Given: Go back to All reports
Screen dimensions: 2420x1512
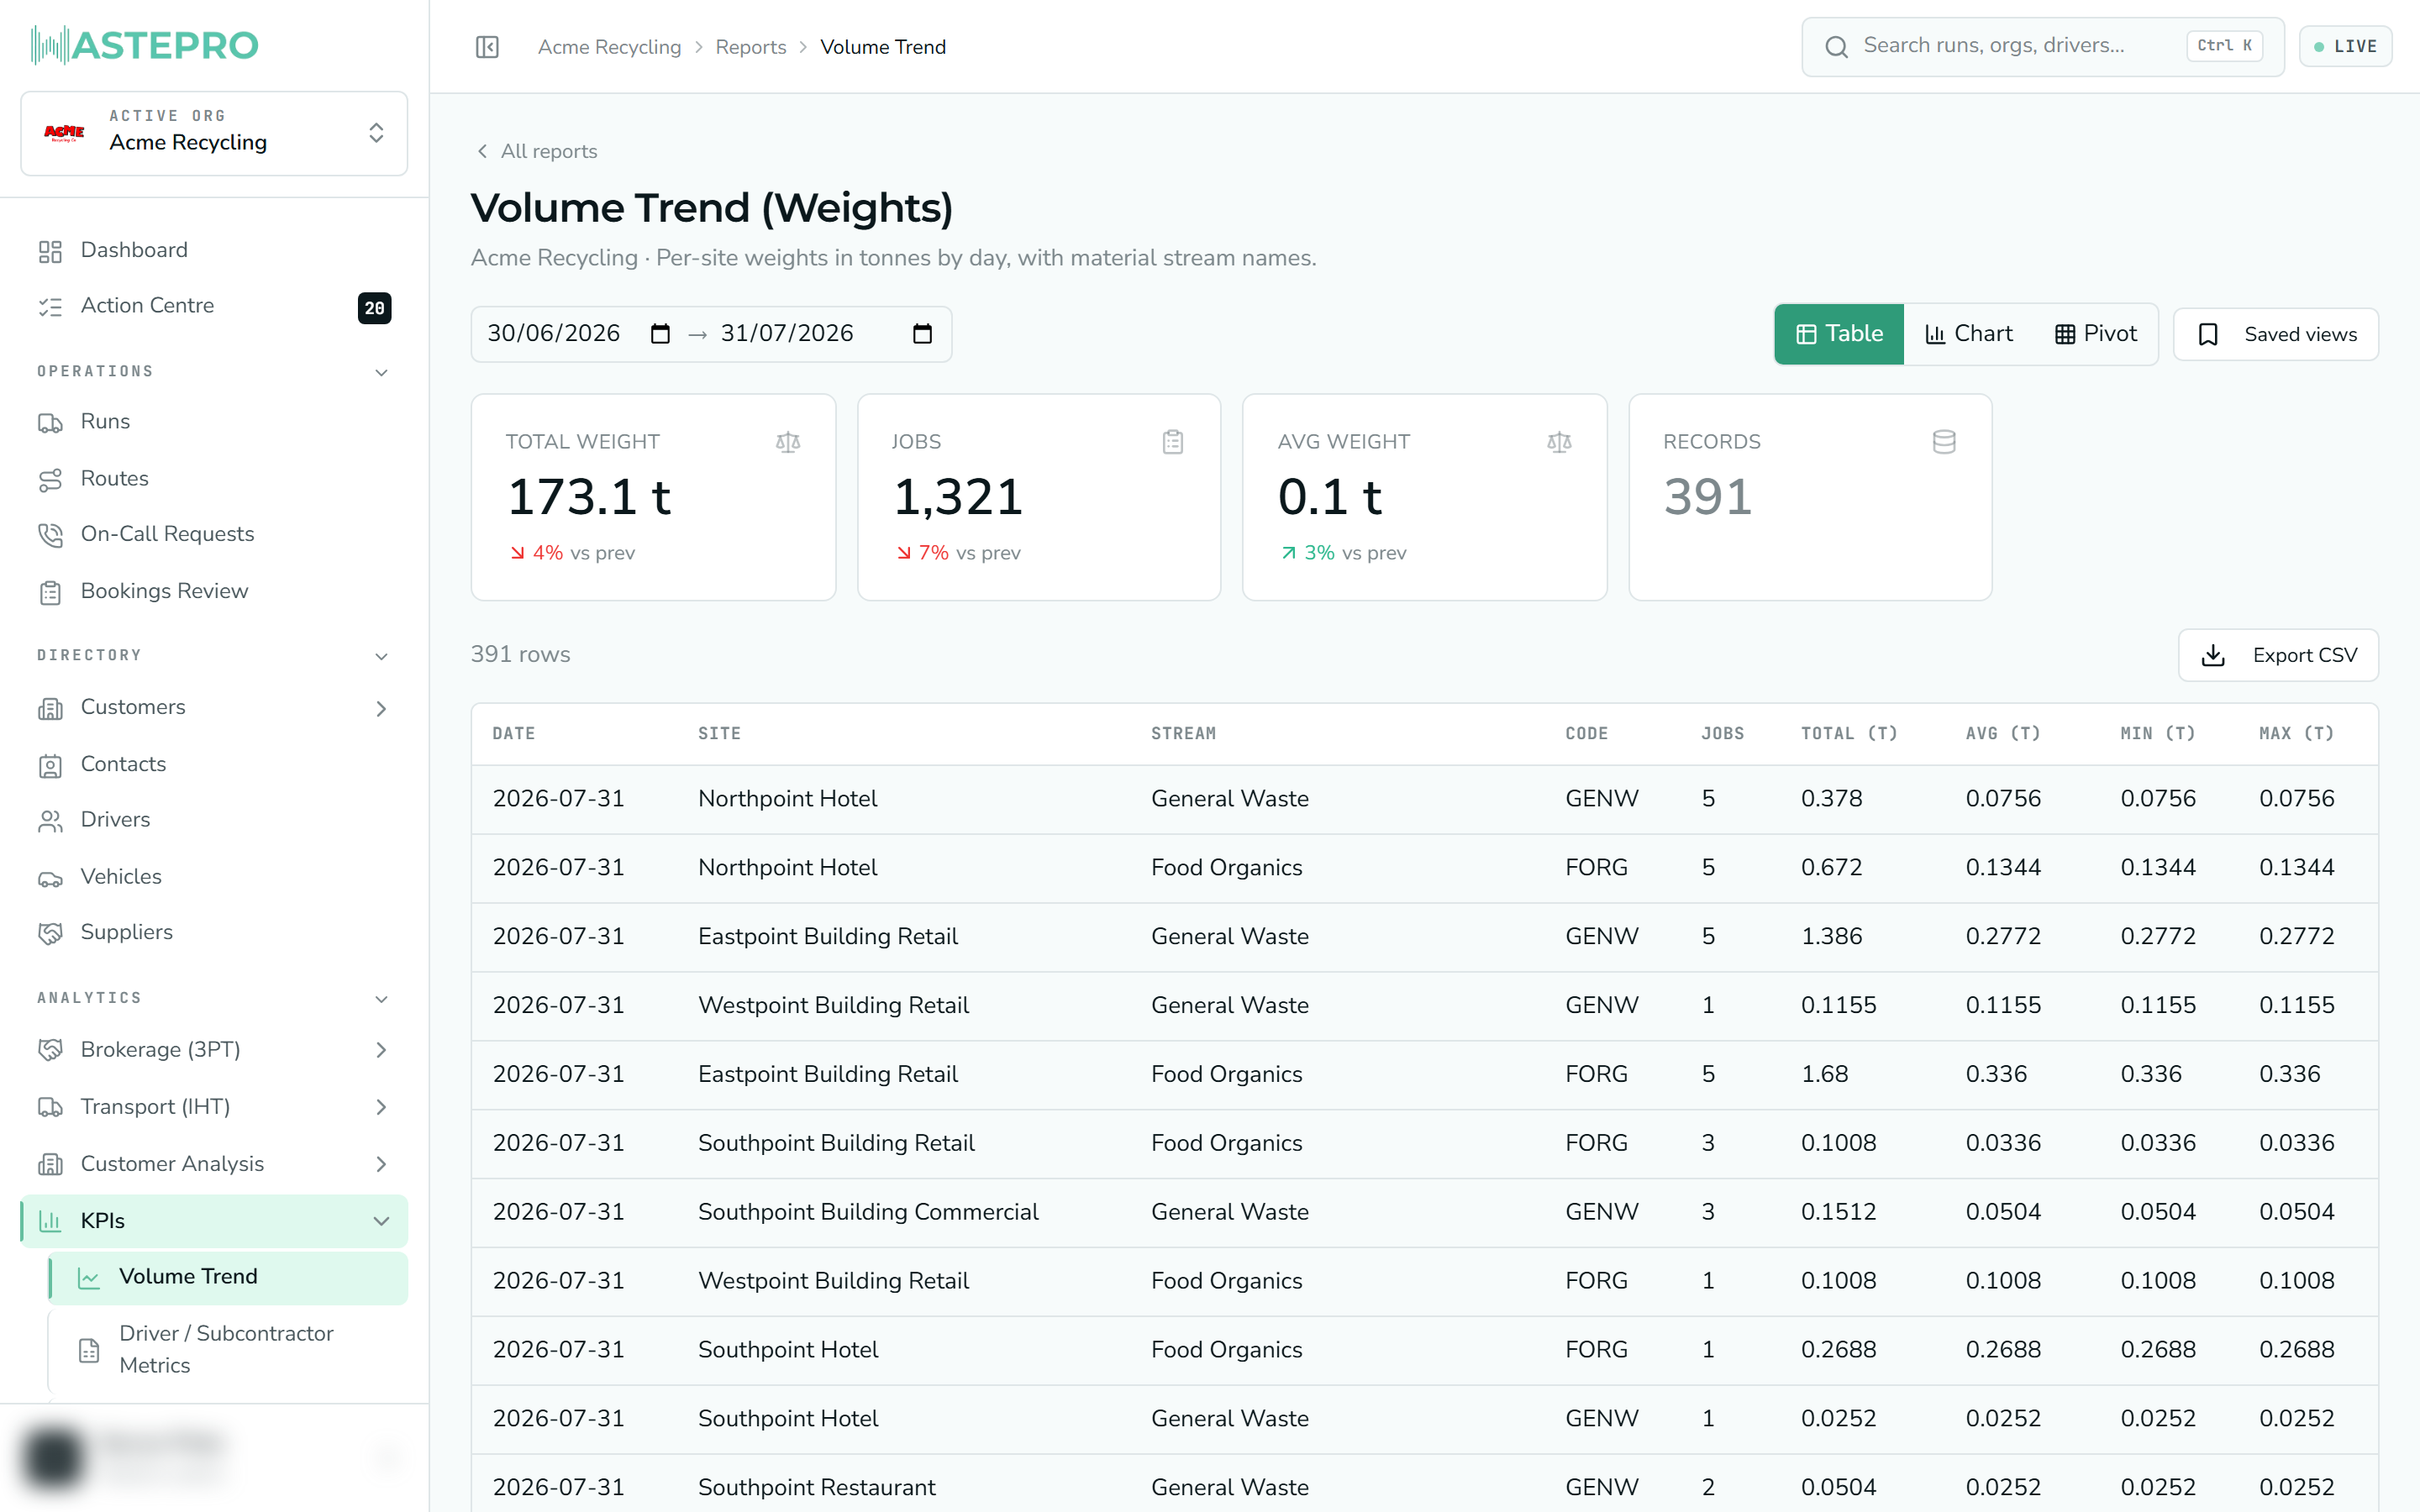Looking at the screenshot, I should (x=537, y=151).
